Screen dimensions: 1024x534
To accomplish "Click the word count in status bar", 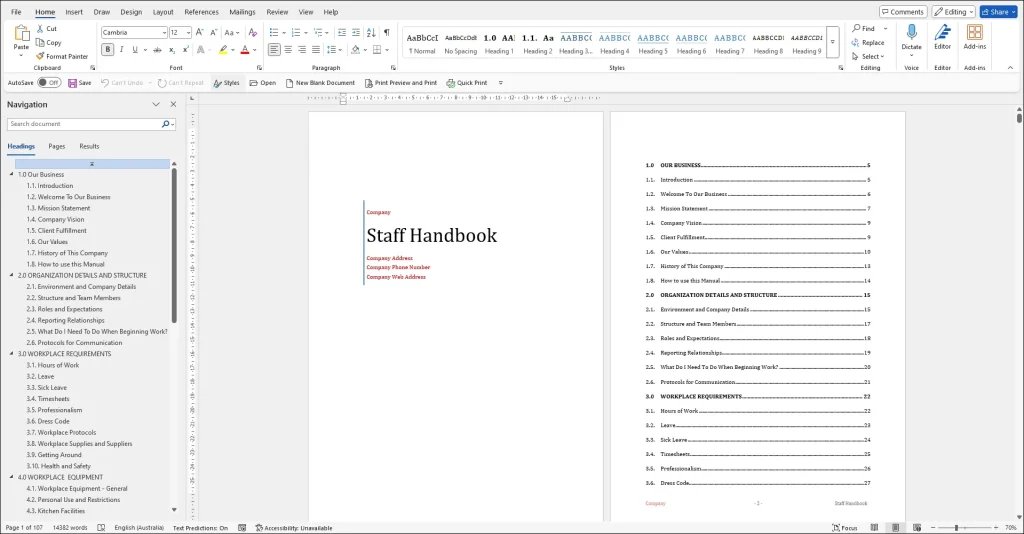I will click(70, 527).
